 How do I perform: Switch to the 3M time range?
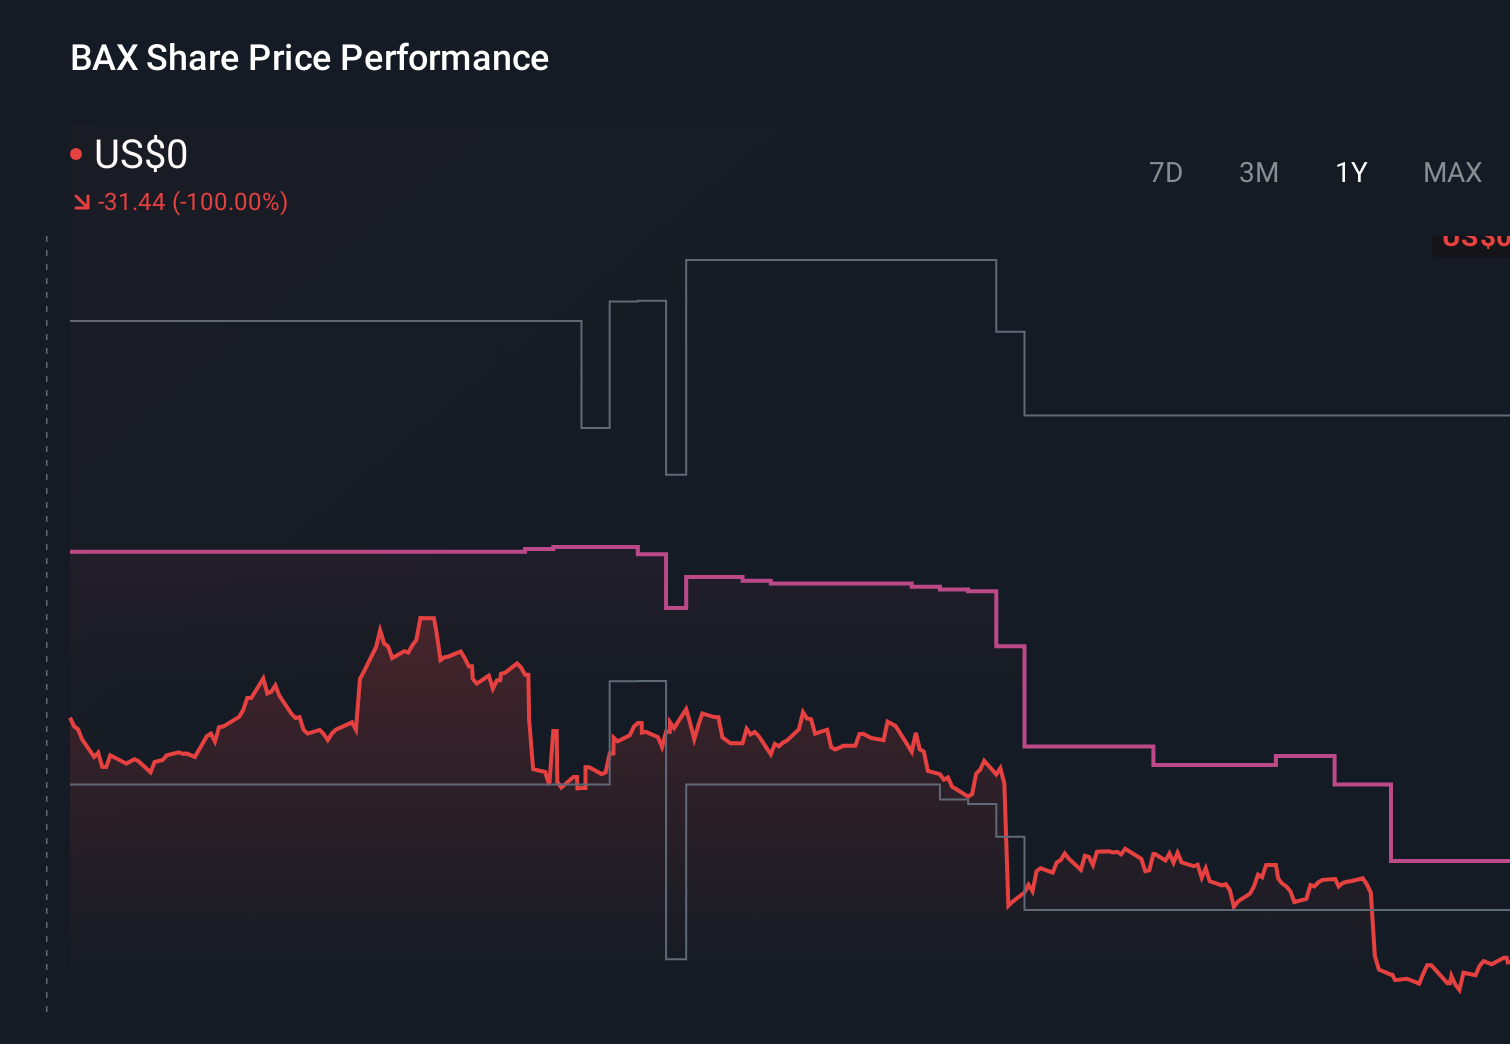[x=1258, y=172]
